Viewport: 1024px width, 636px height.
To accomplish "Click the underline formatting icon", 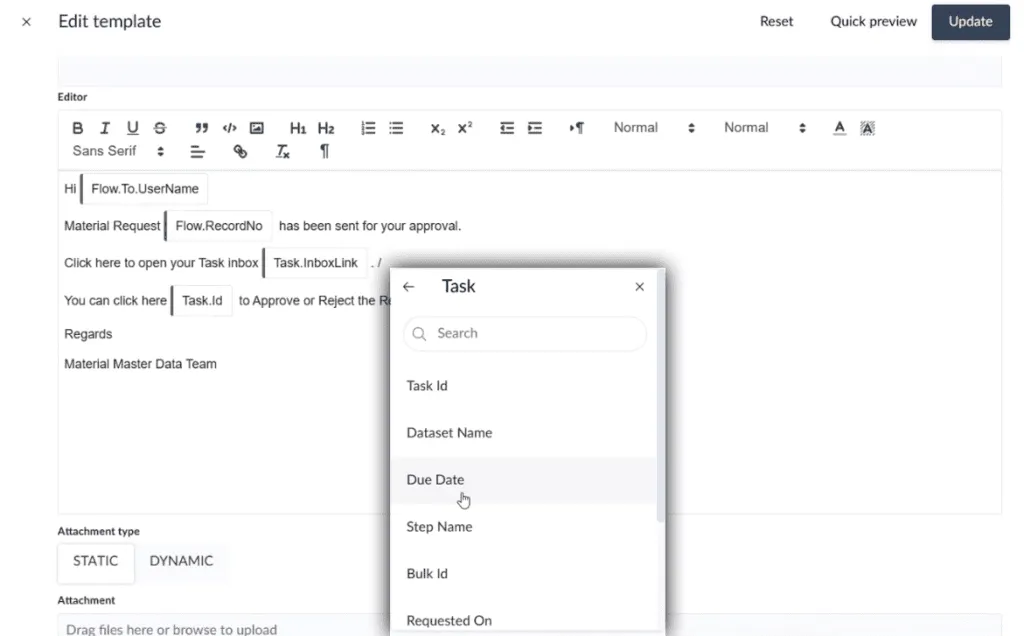I will pyautogui.click(x=132, y=128).
